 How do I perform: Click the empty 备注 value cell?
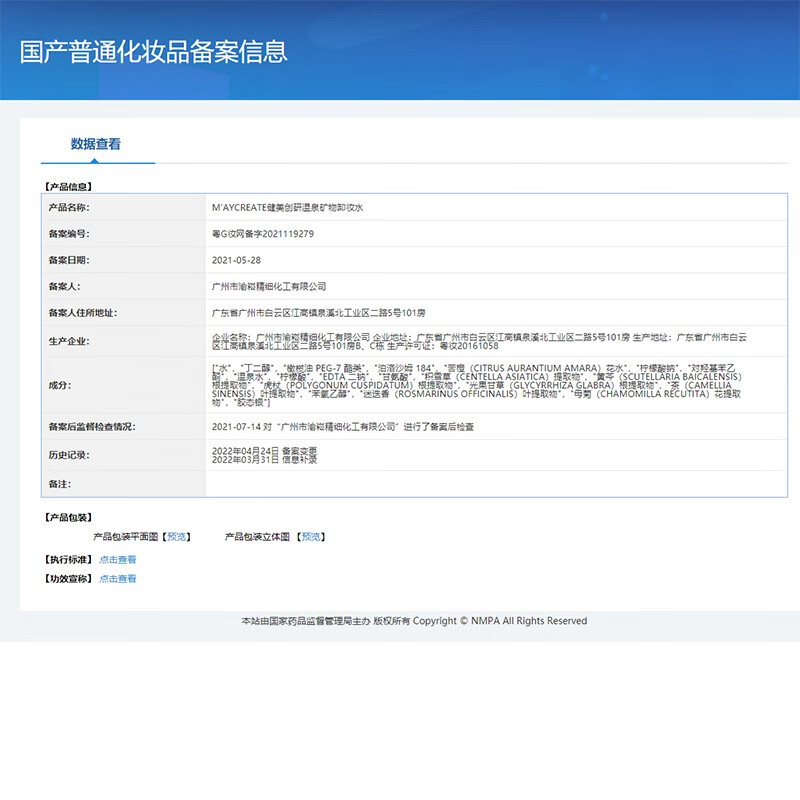[496, 484]
